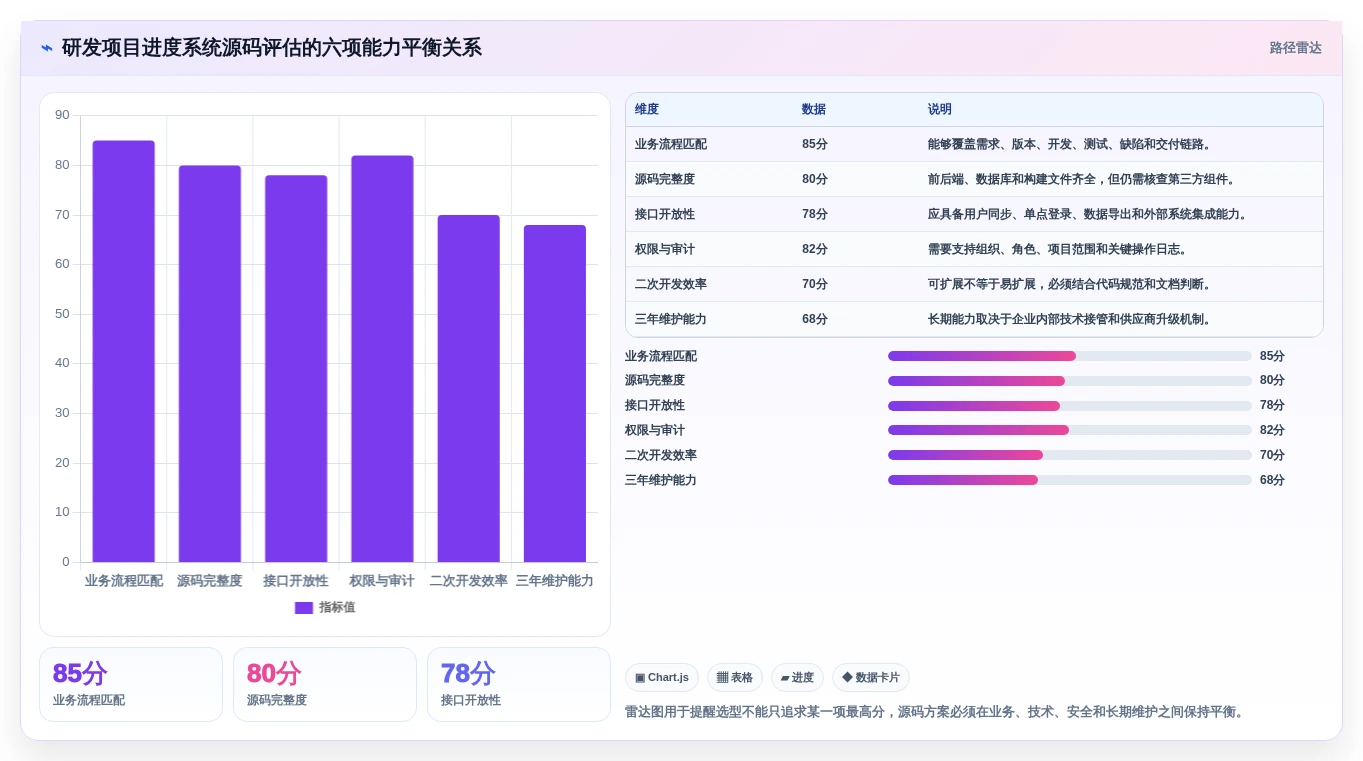Click the 维度 table column header
Viewport: 1363px width, 761px height.
647,110
